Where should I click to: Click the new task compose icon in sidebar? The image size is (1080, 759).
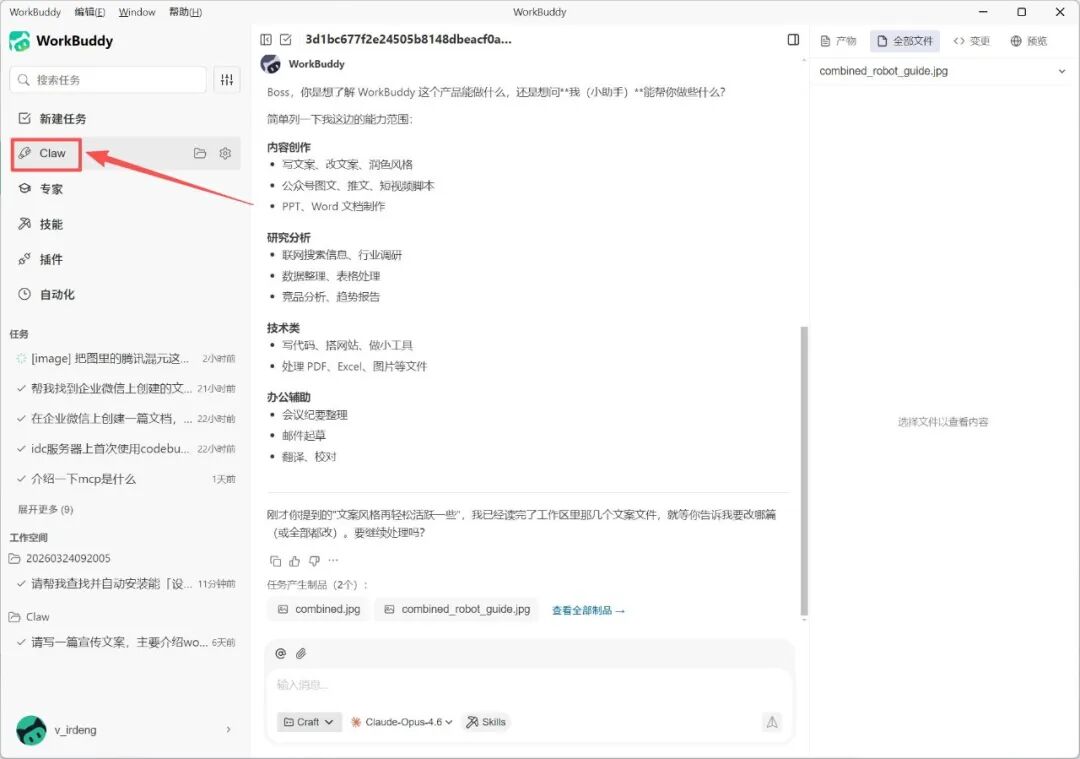click(x=25, y=118)
